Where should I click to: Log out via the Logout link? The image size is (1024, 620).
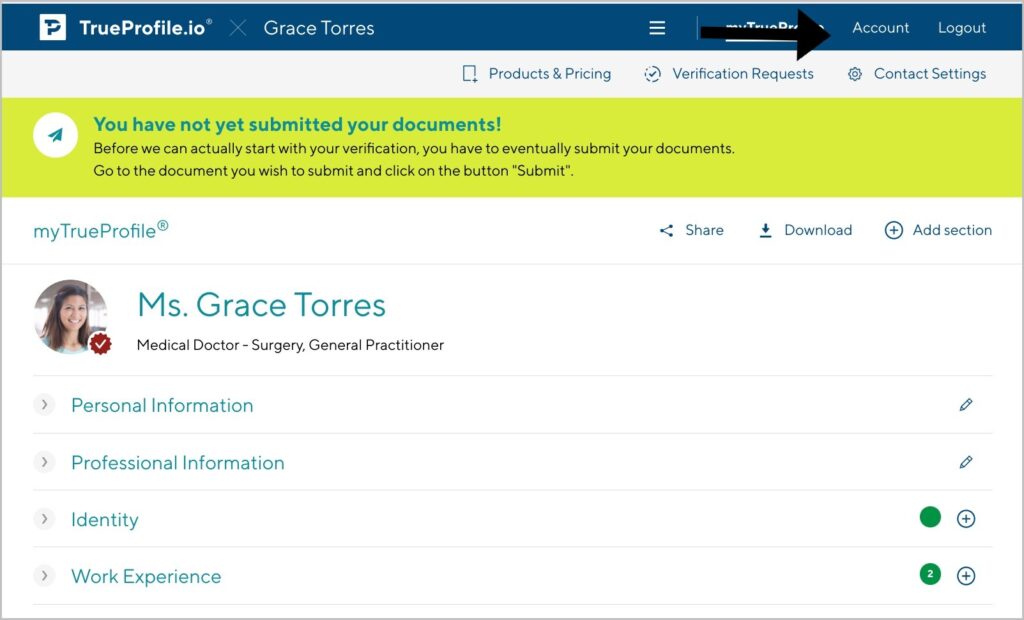[962, 27]
